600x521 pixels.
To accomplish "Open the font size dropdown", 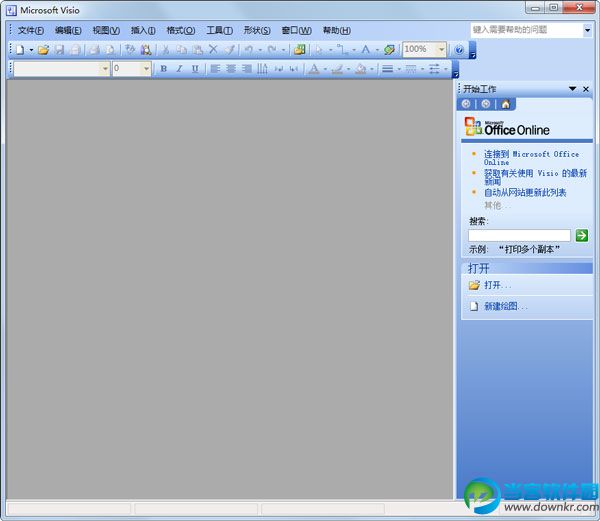I will click(146, 69).
